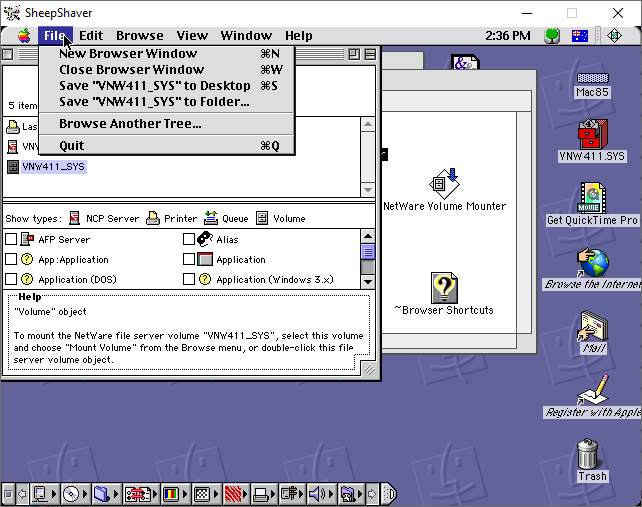The image size is (642, 507).
Task: Click the Control Strip right scroll arrow
Action: (372, 494)
